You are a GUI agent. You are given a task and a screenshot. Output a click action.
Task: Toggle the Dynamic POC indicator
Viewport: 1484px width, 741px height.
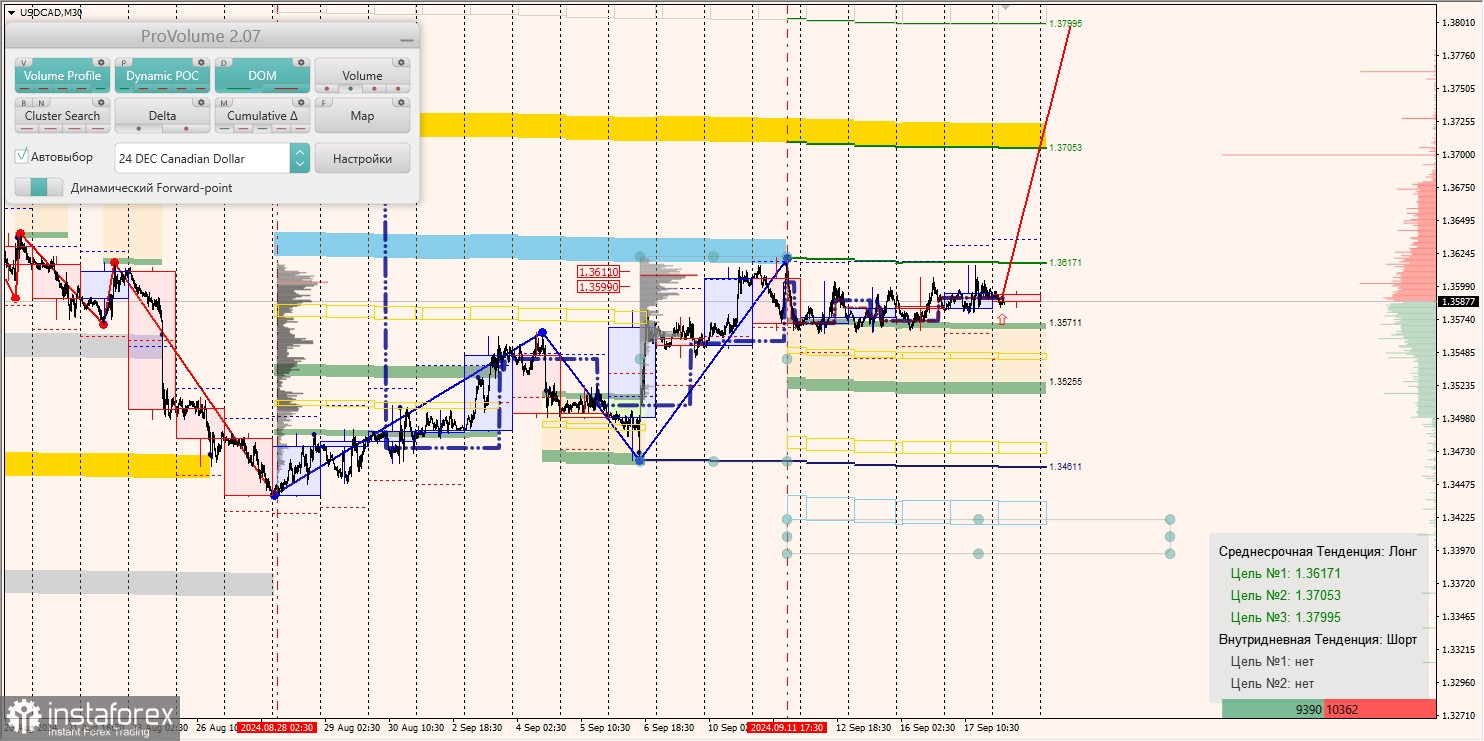coord(162,76)
